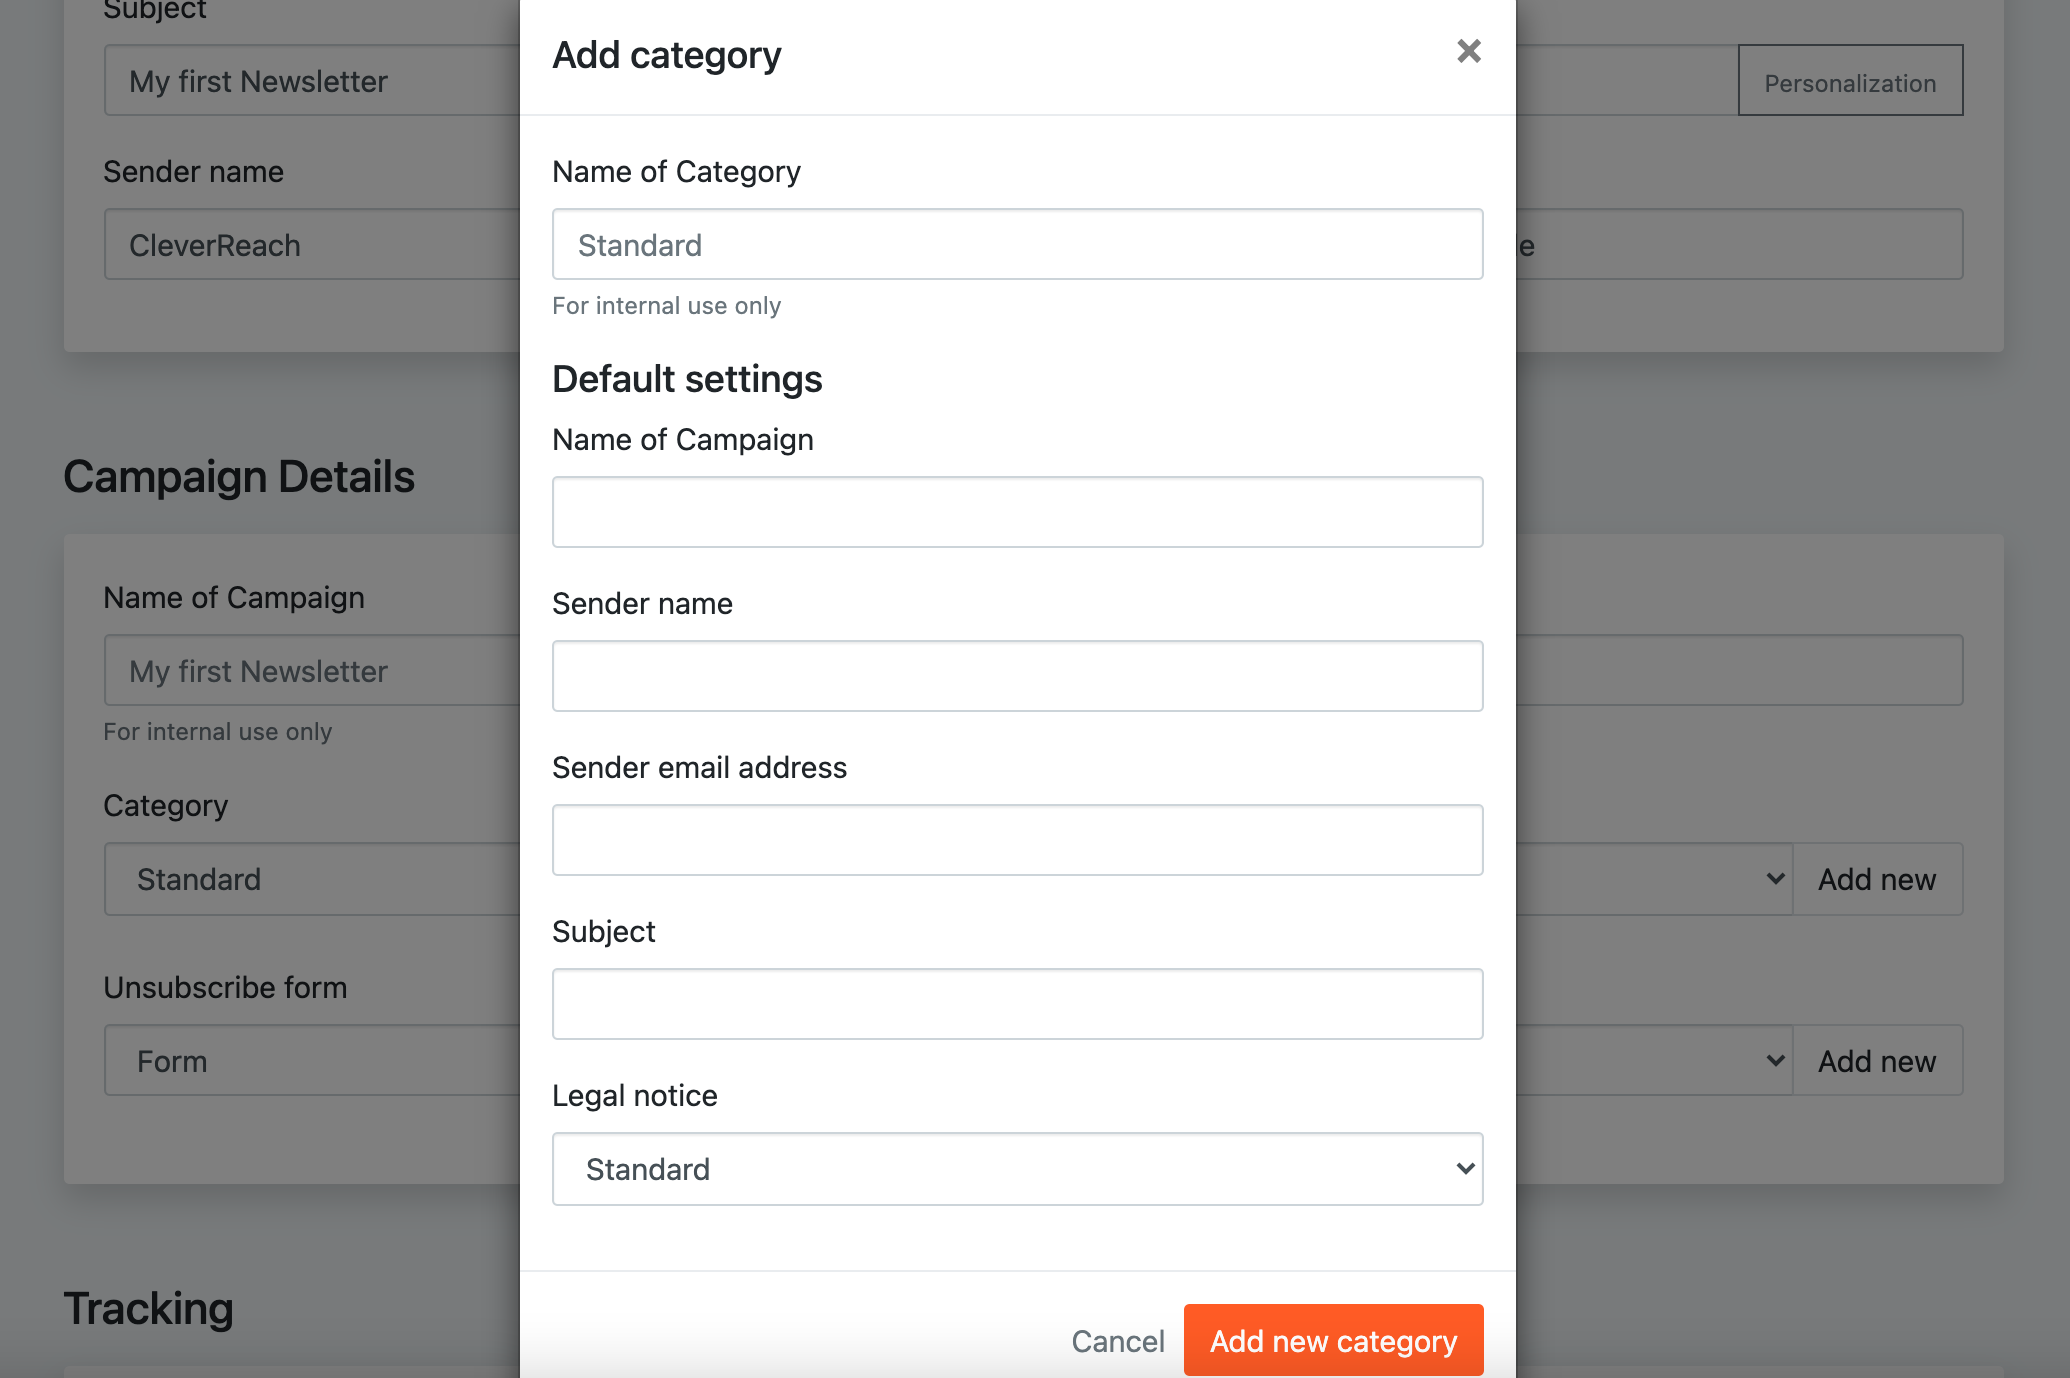
Task: Select the Standard category select box
Action: 312,879
